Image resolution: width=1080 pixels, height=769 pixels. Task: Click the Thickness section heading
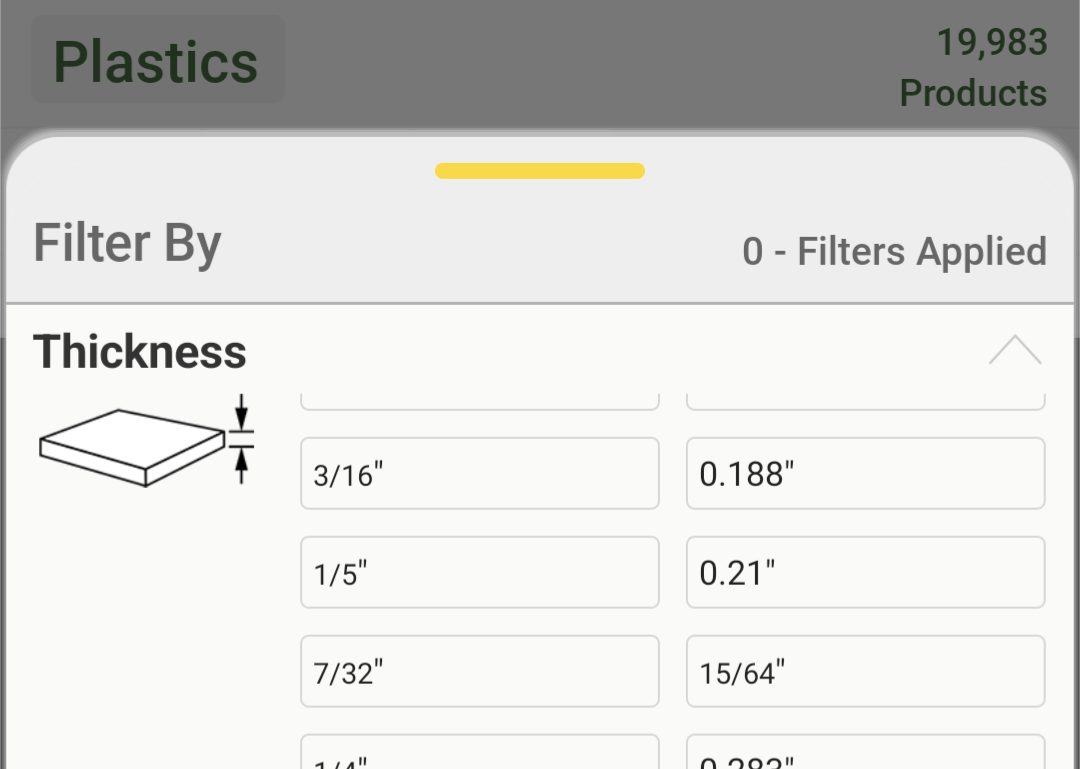tap(140, 352)
